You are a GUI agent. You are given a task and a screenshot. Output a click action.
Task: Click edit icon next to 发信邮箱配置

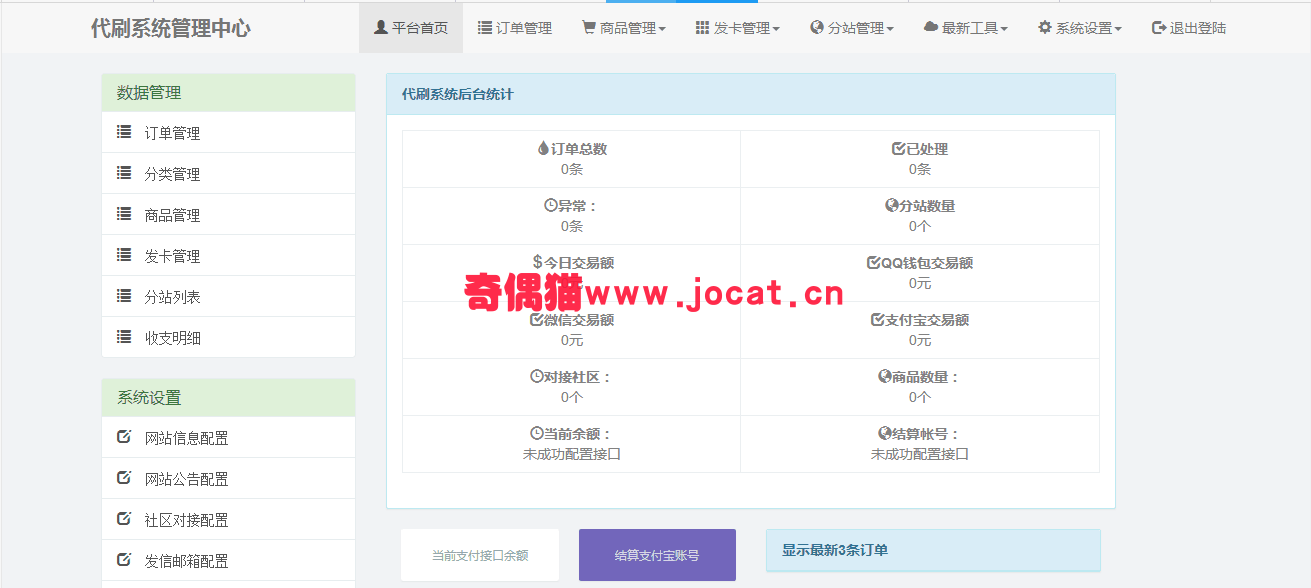click(x=124, y=560)
